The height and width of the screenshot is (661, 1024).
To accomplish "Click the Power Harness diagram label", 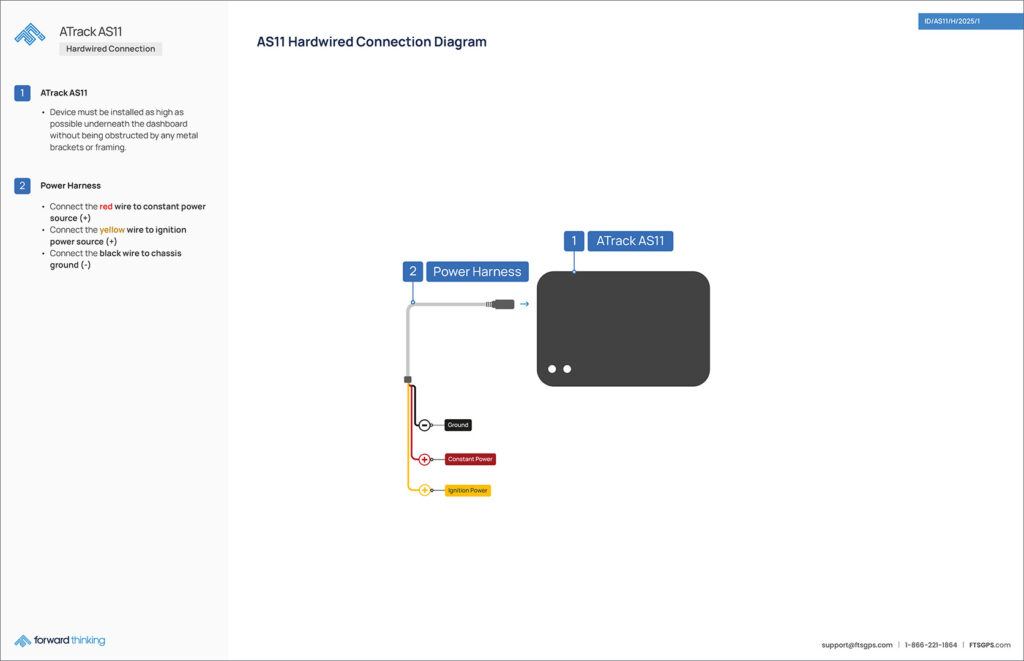I will pyautogui.click(x=477, y=271).
